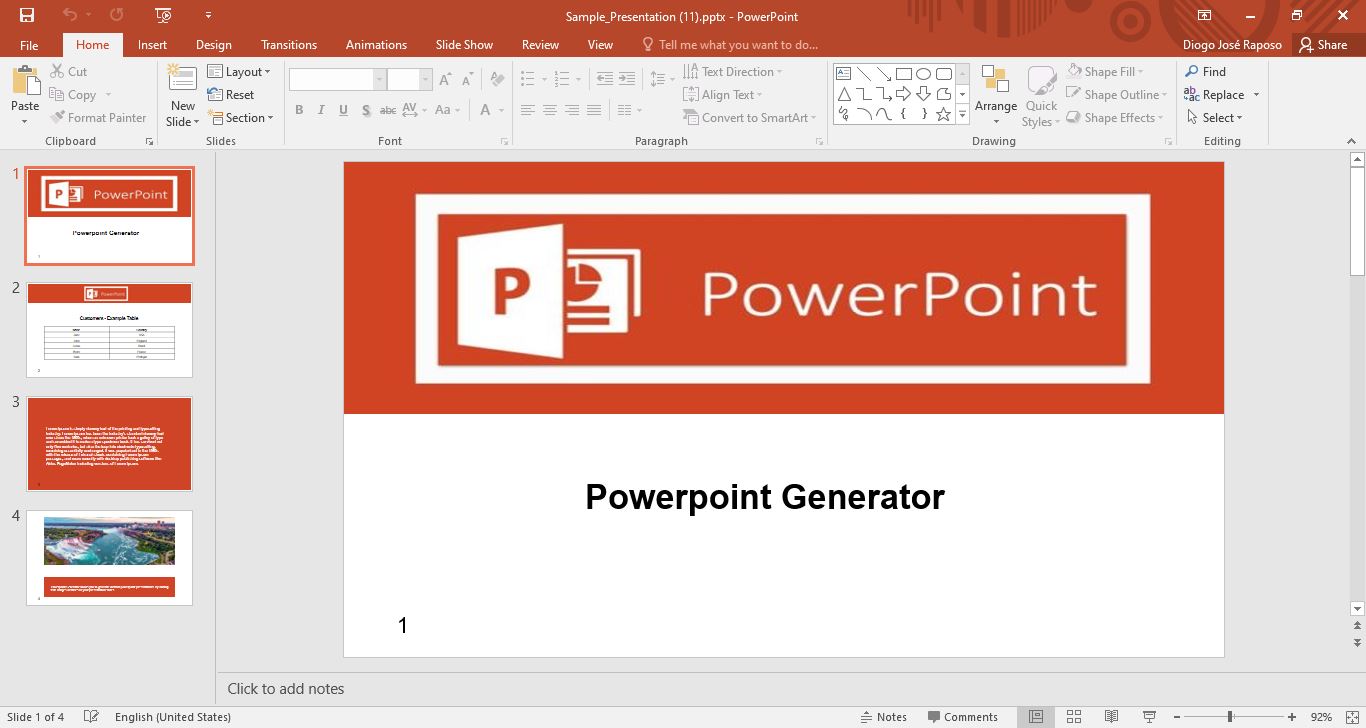1366x728 pixels.
Task: Click the Reset slide button
Action: [232, 95]
